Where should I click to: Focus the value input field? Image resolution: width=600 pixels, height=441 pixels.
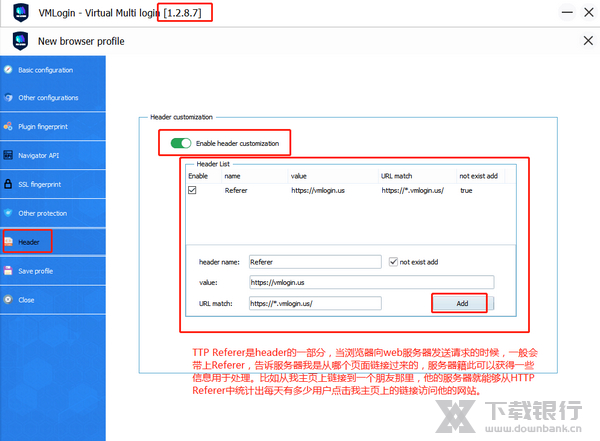pos(372,282)
